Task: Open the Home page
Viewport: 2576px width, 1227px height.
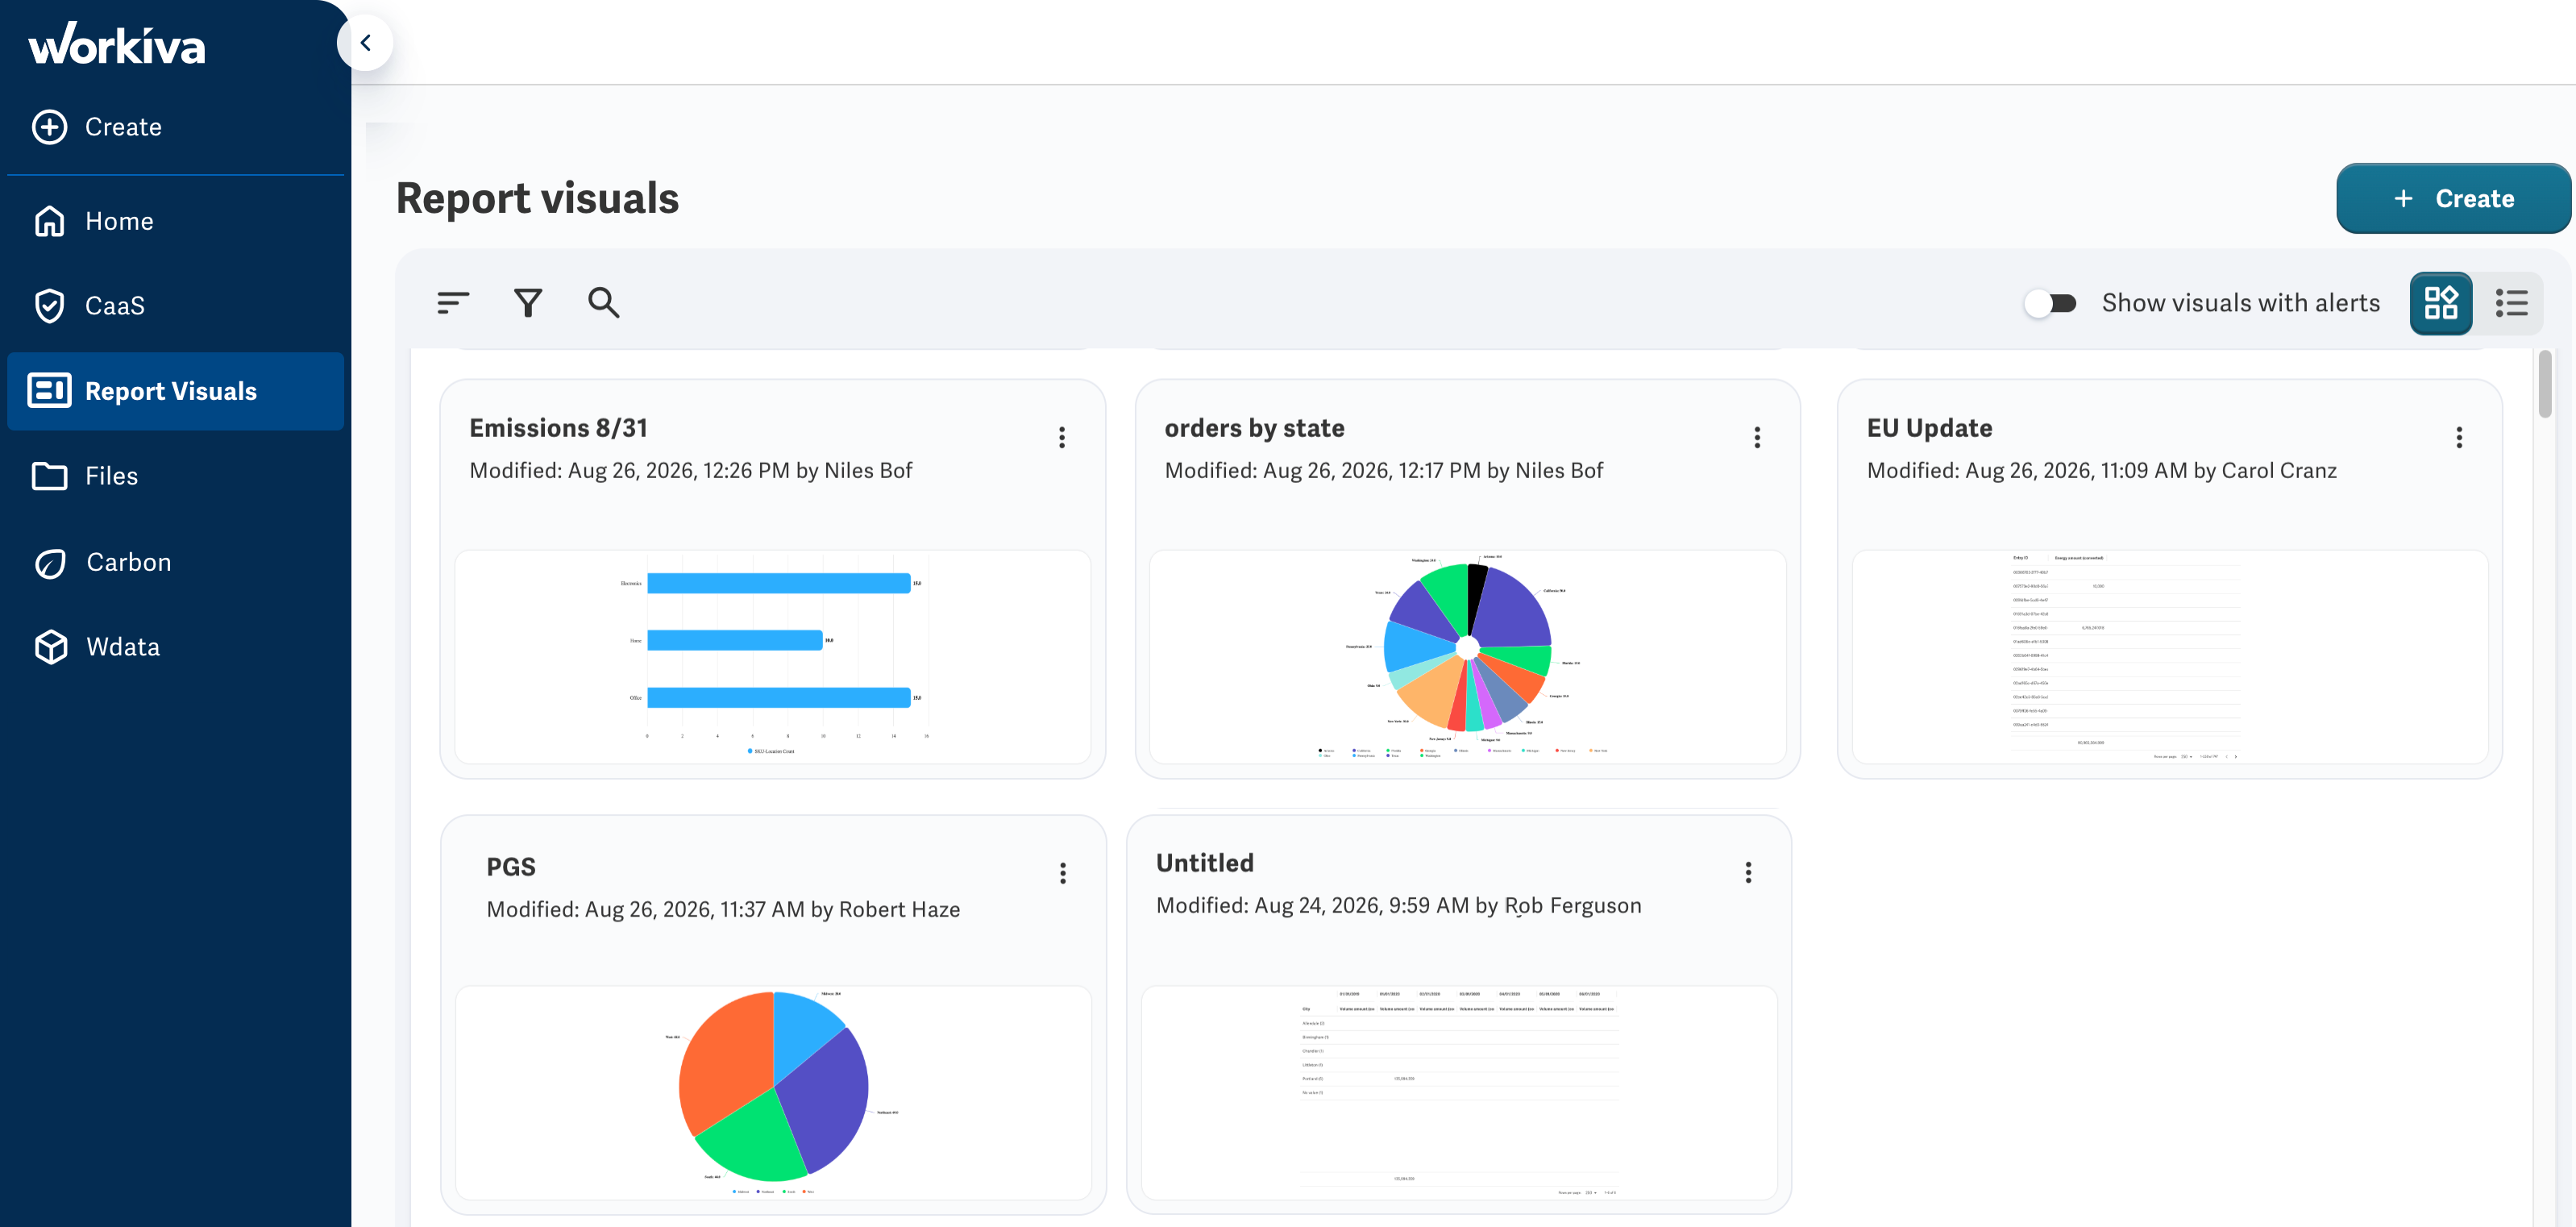Action: pyautogui.click(x=175, y=221)
